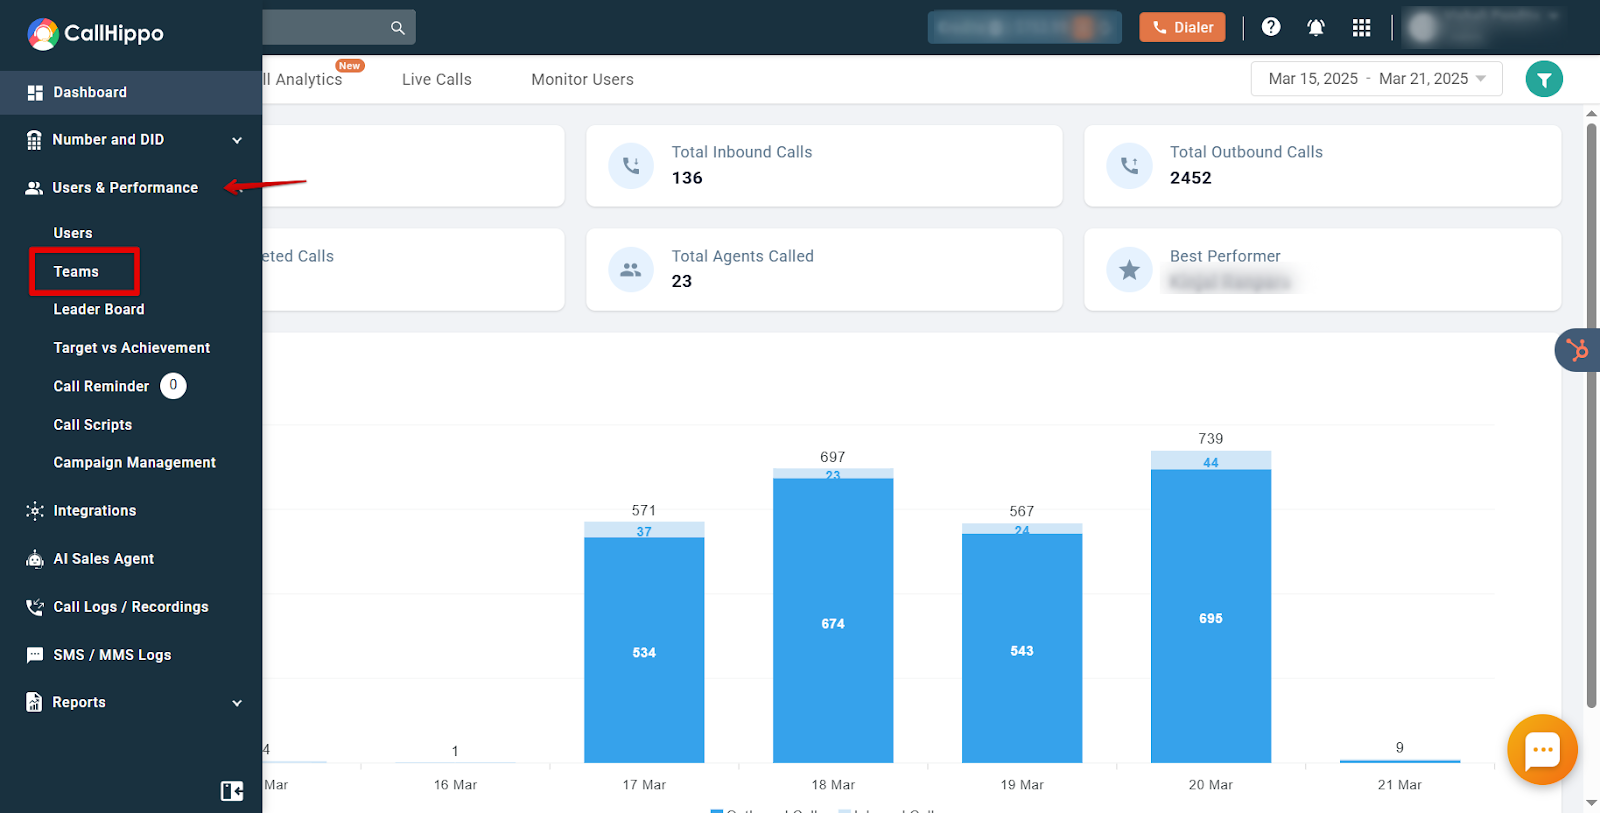Click Total Agents Called value 23
The image size is (1600, 813).
pyautogui.click(x=682, y=282)
